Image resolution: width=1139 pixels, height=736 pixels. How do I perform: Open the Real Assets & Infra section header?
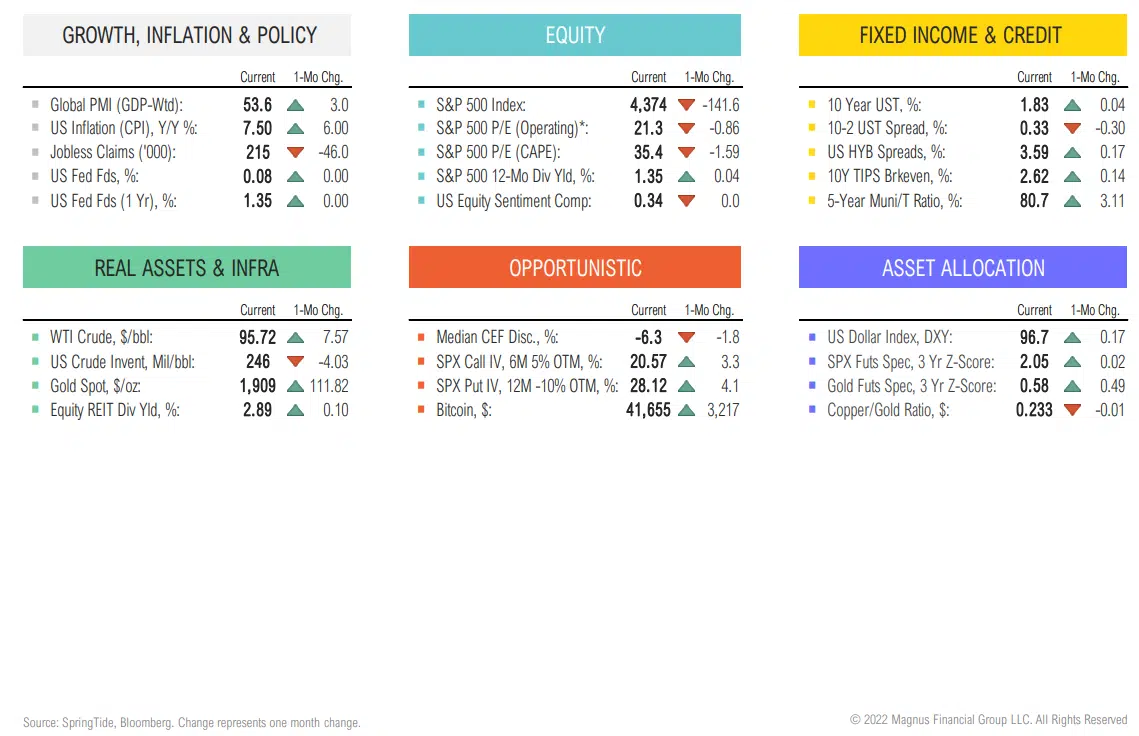pos(187,268)
